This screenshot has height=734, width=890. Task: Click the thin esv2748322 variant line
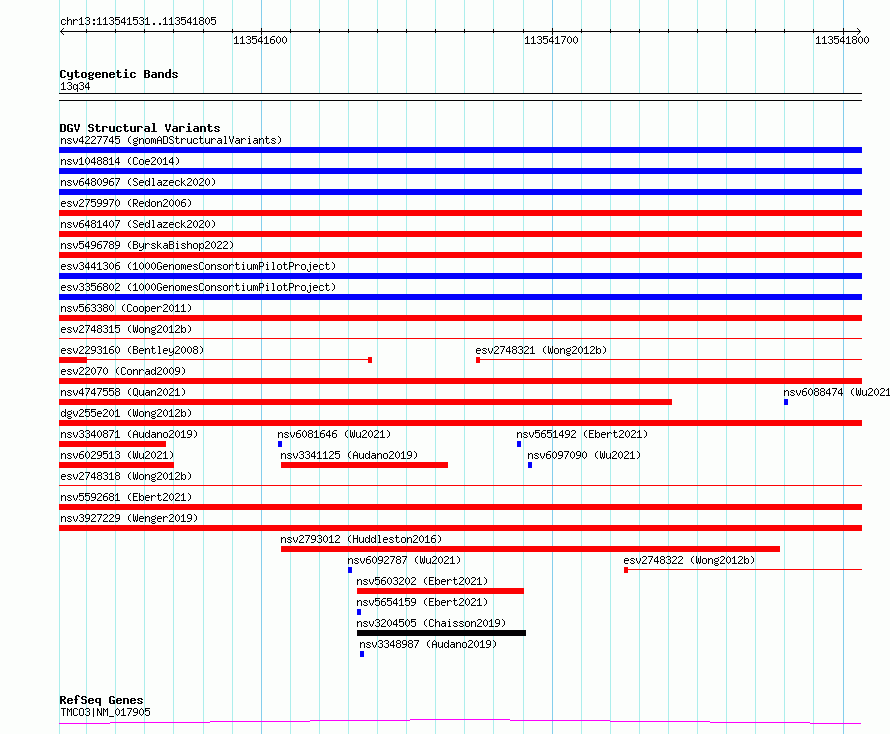pos(743,569)
